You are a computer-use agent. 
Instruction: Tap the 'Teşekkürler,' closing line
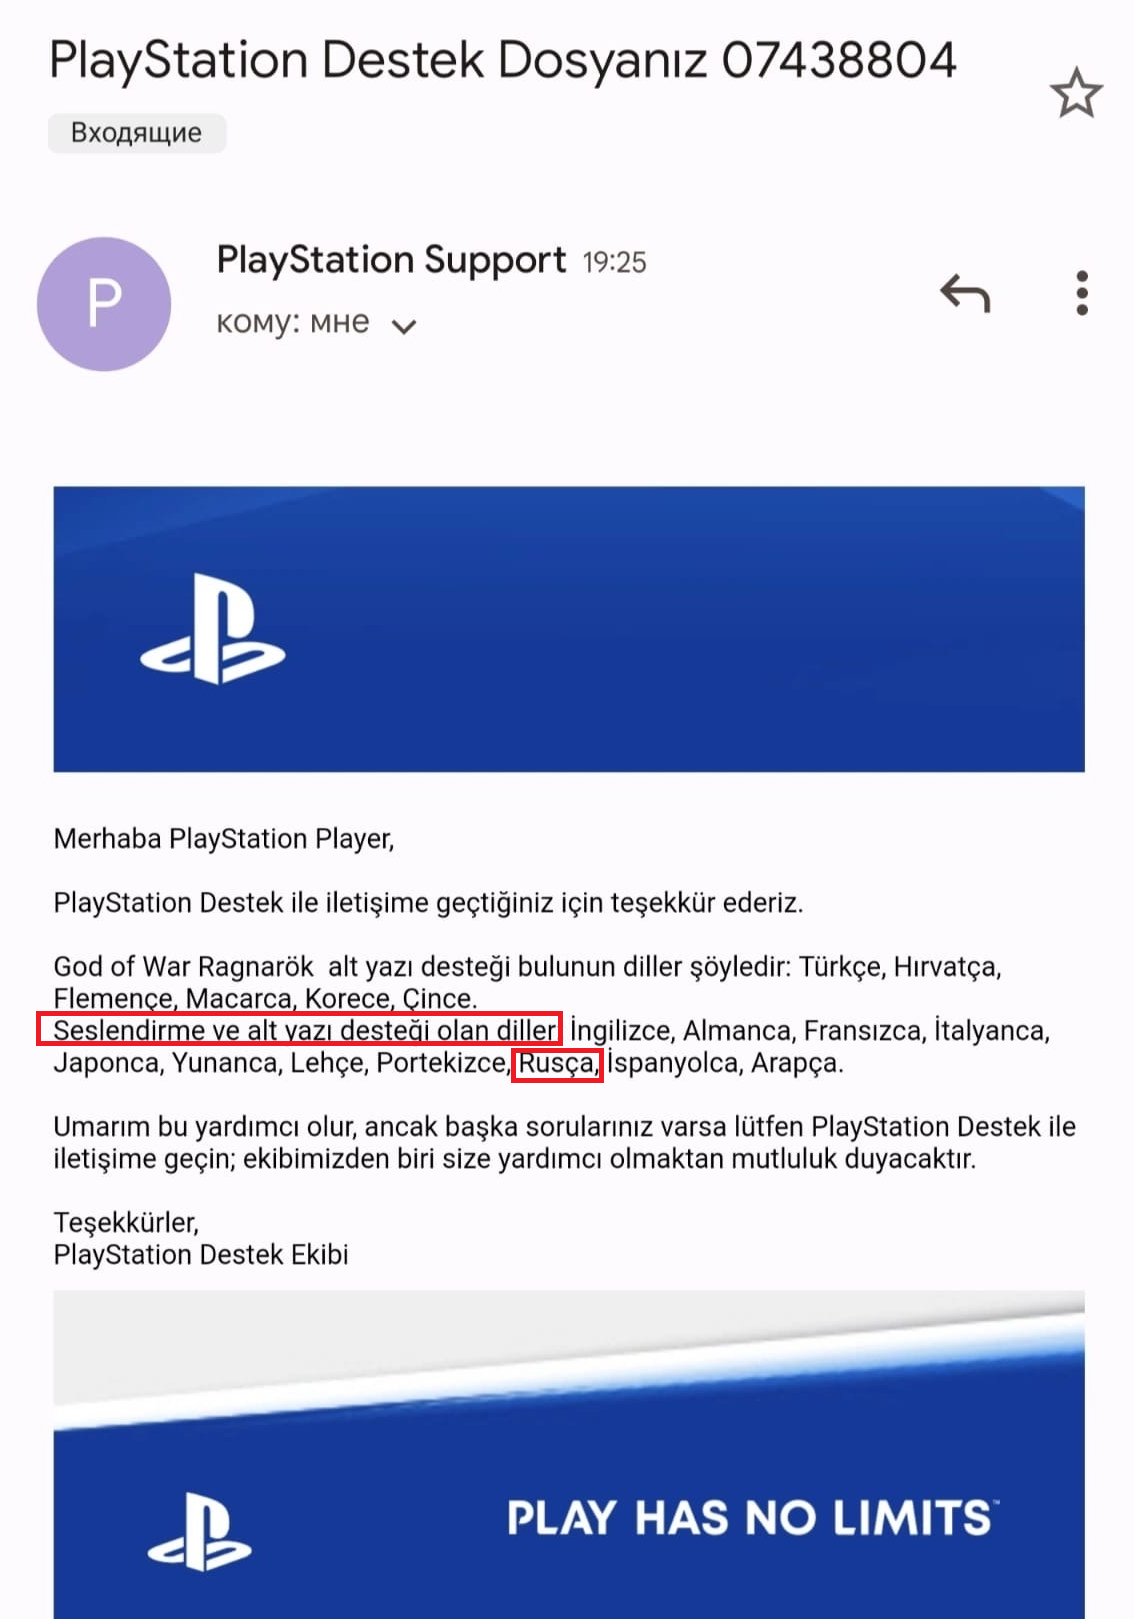tap(126, 1223)
